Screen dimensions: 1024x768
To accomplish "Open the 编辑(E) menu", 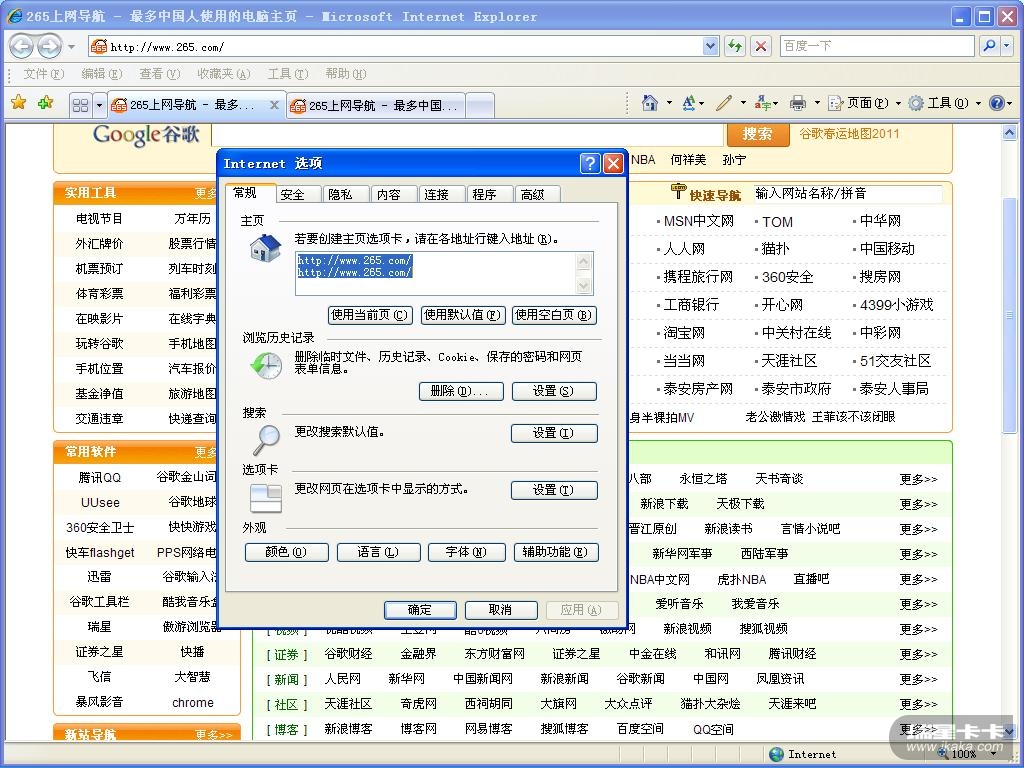I will pos(101,74).
